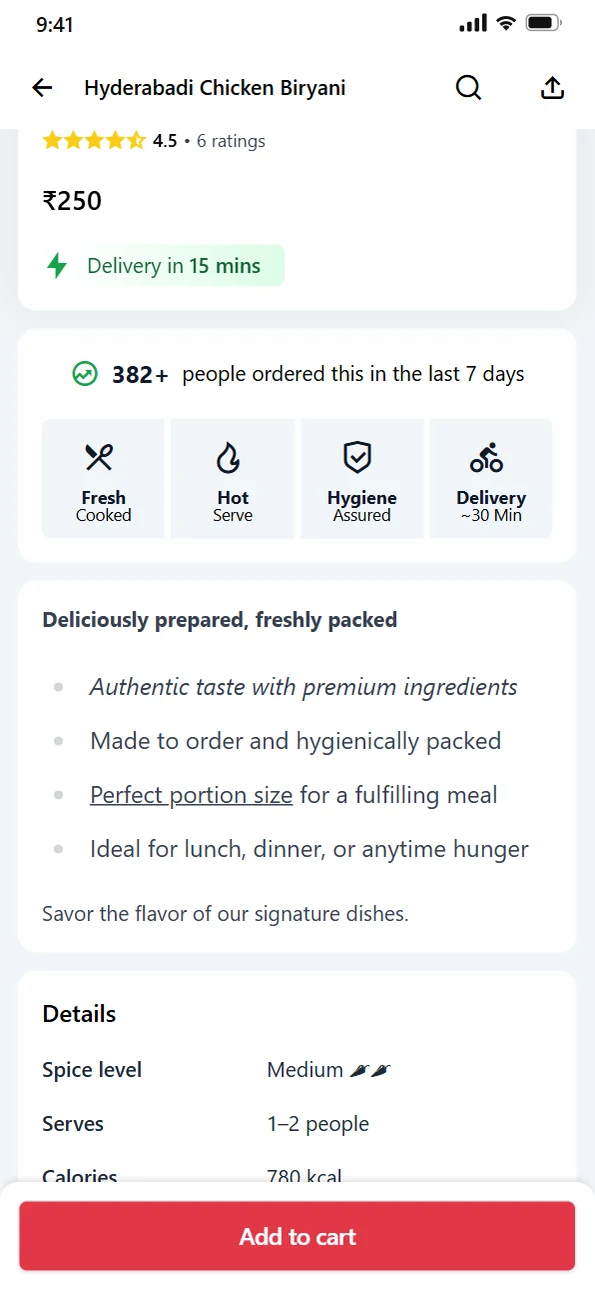Tap the share upload icon
This screenshot has height=1290, width=595.
(552, 88)
